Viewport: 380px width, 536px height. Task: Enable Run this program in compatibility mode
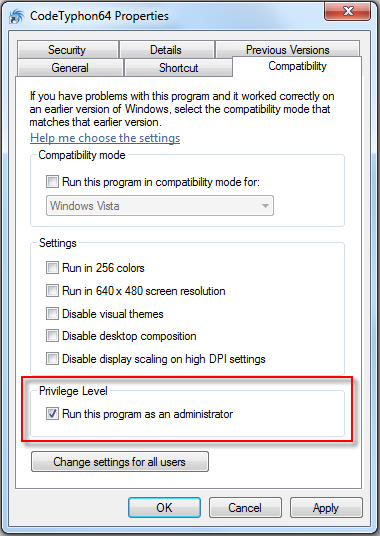point(52,182)
